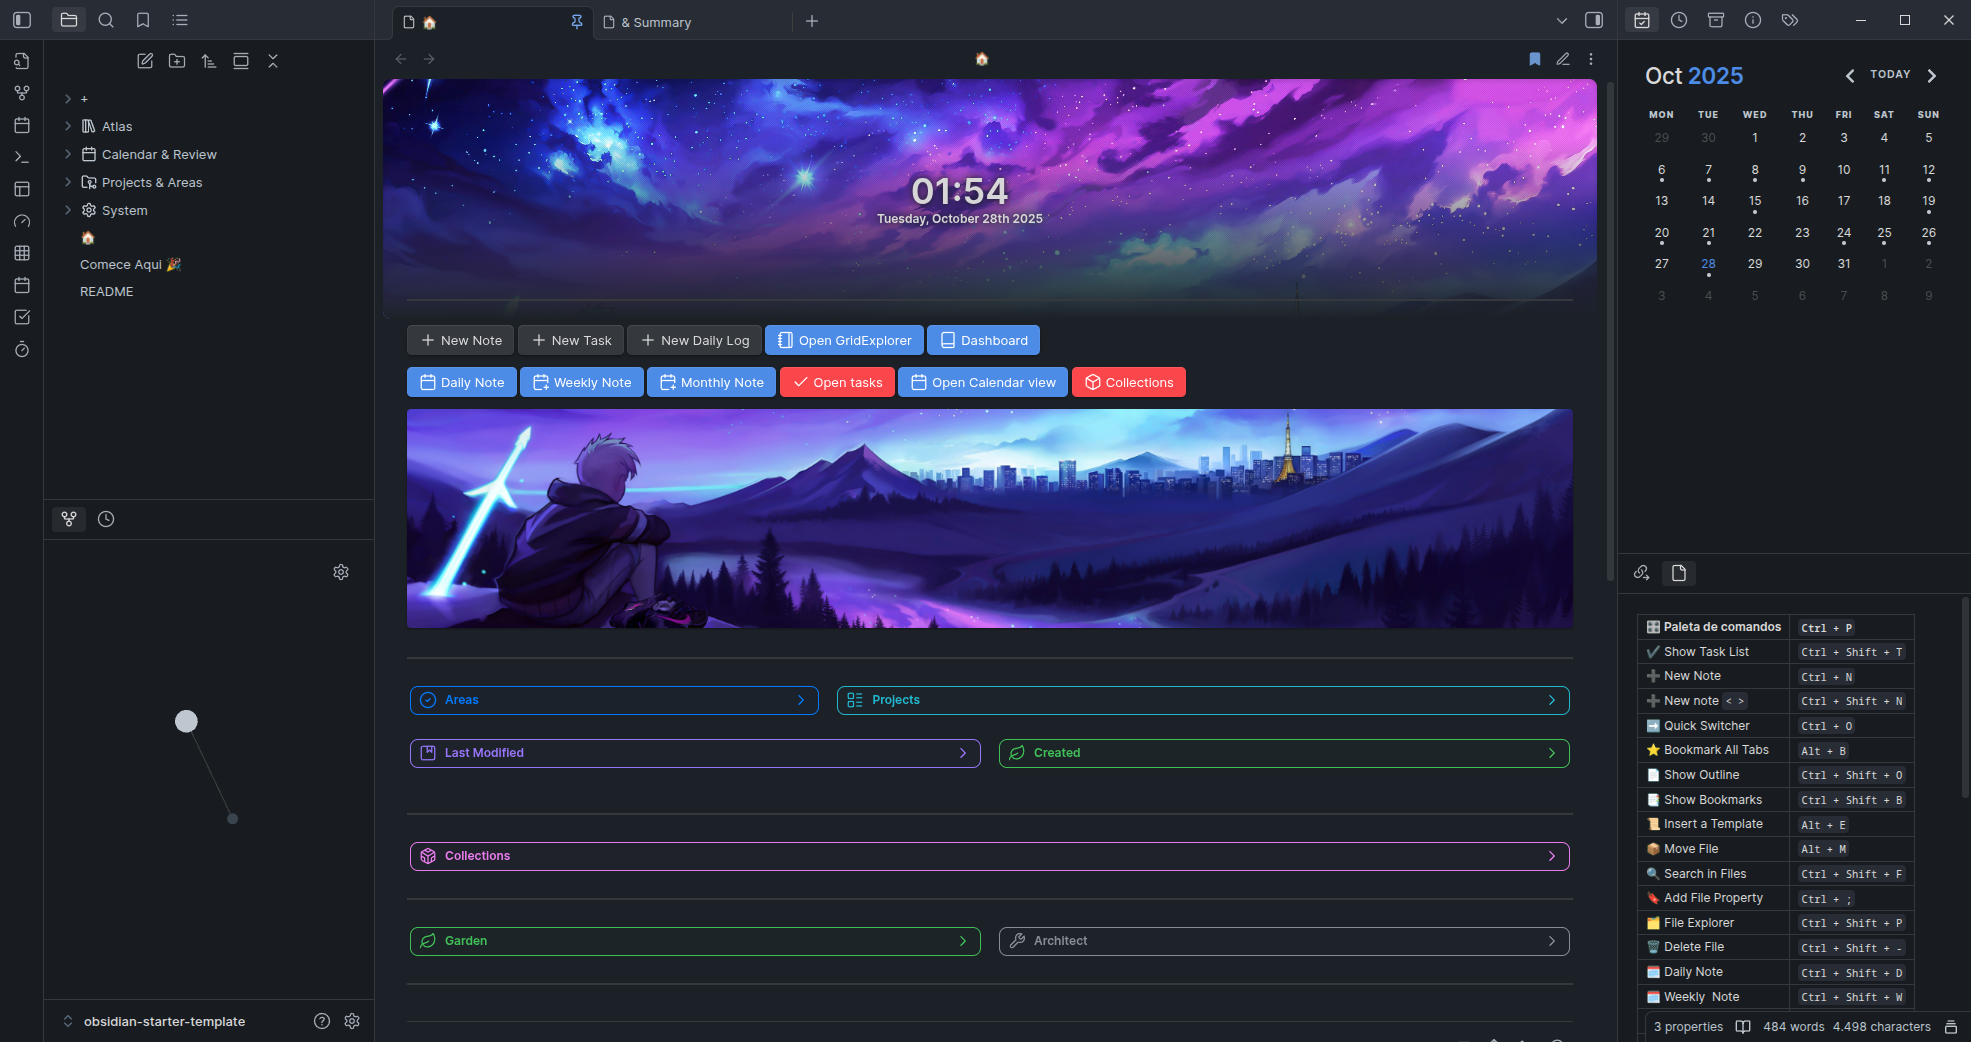The height and width of the screenshot is (1042, 1971).
Task: Open the Weekly Note button
Action: (580, 382)
